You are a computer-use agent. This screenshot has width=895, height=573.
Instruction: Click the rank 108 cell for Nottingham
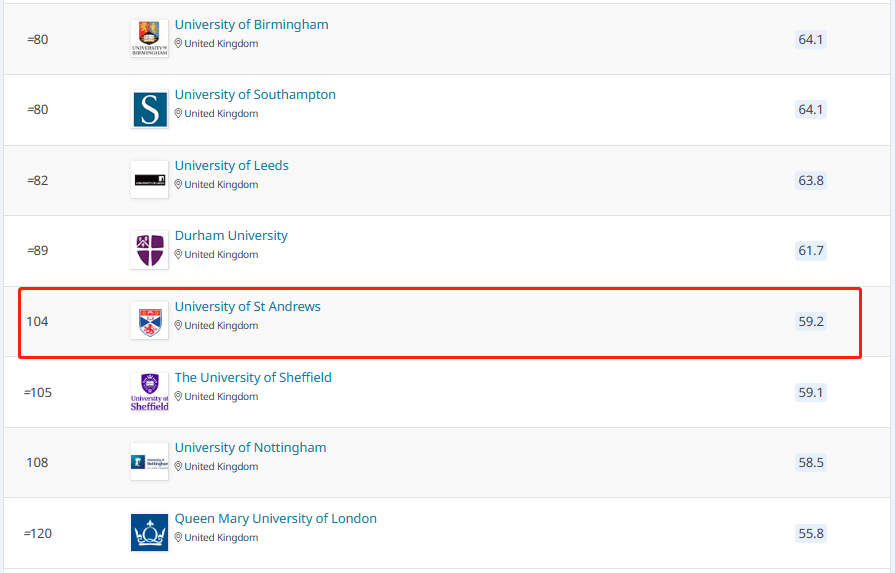[37, 463]
